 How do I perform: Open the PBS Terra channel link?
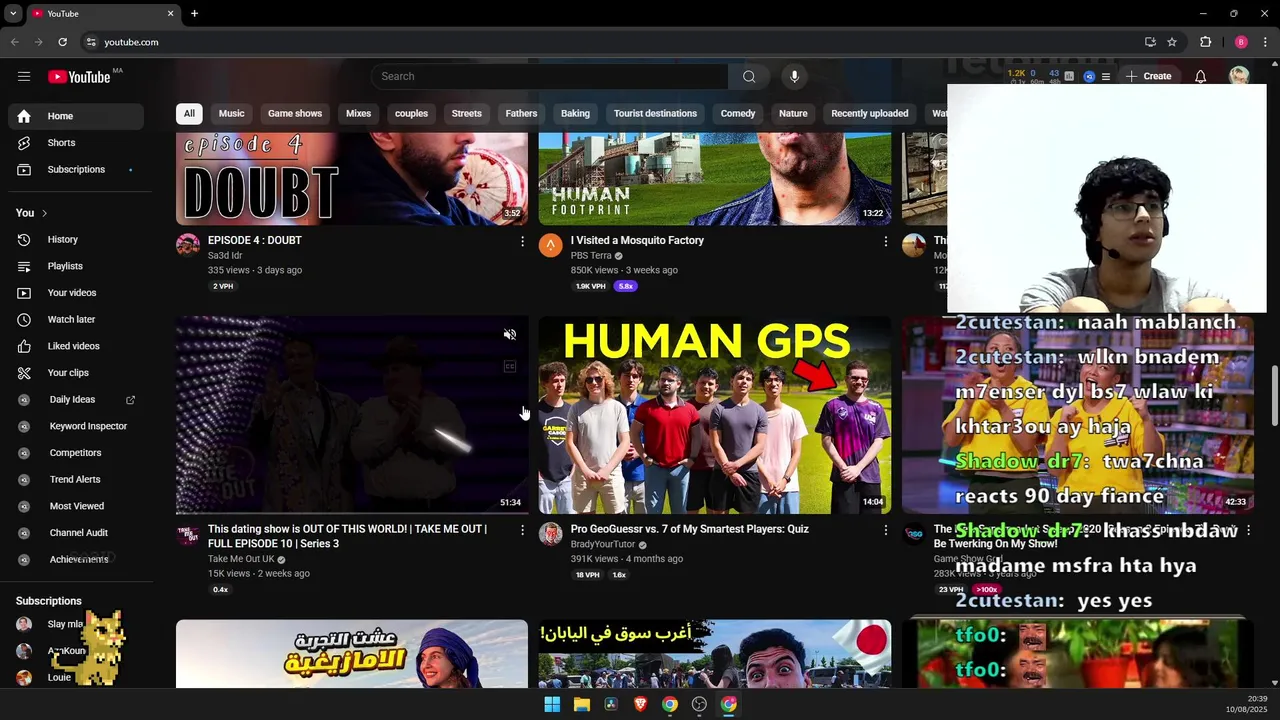pos(591,256)
